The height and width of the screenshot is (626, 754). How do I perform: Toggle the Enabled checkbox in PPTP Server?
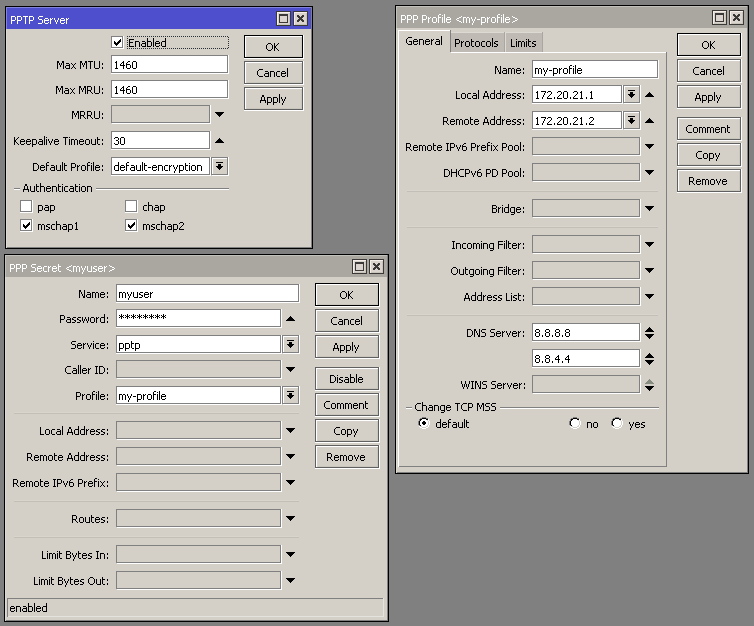[x=118, y=43]
